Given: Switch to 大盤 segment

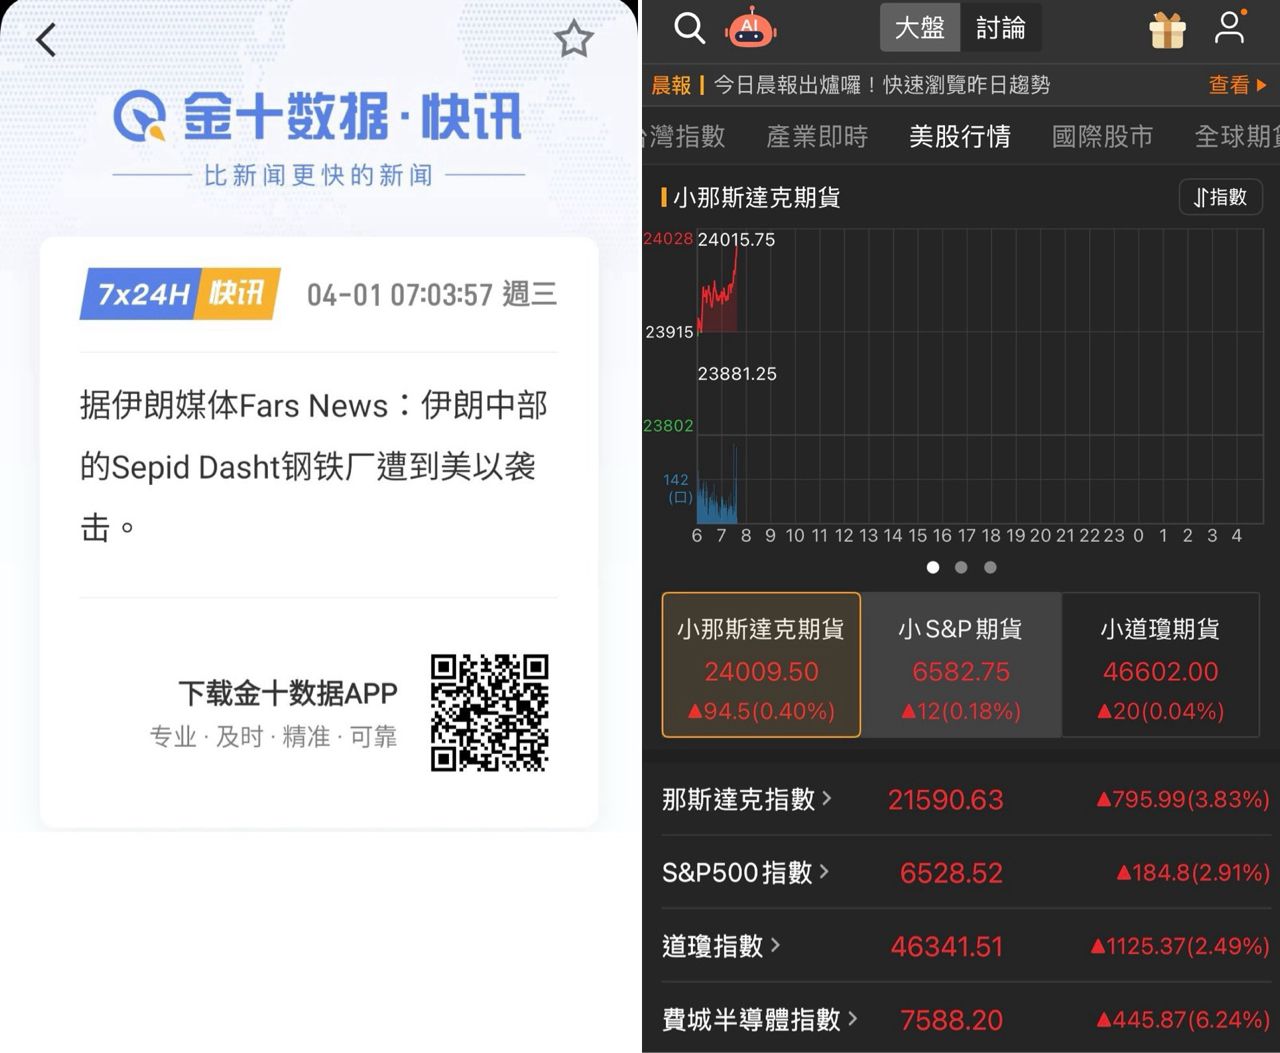Looking at the screenshot, I should coord(919,28).
